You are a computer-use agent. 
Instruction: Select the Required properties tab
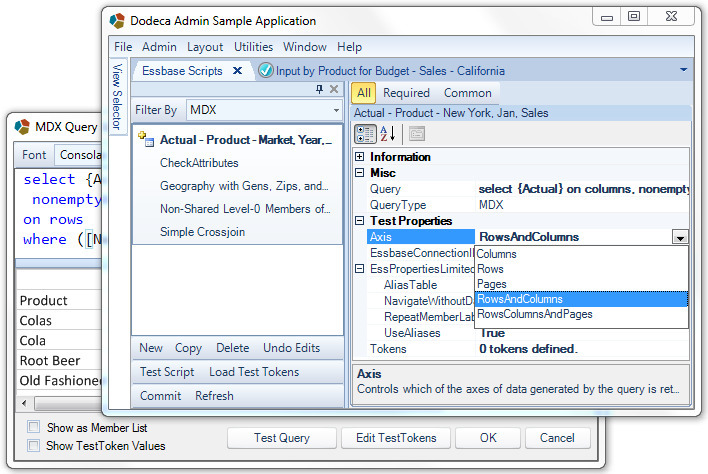coord(406,93)
